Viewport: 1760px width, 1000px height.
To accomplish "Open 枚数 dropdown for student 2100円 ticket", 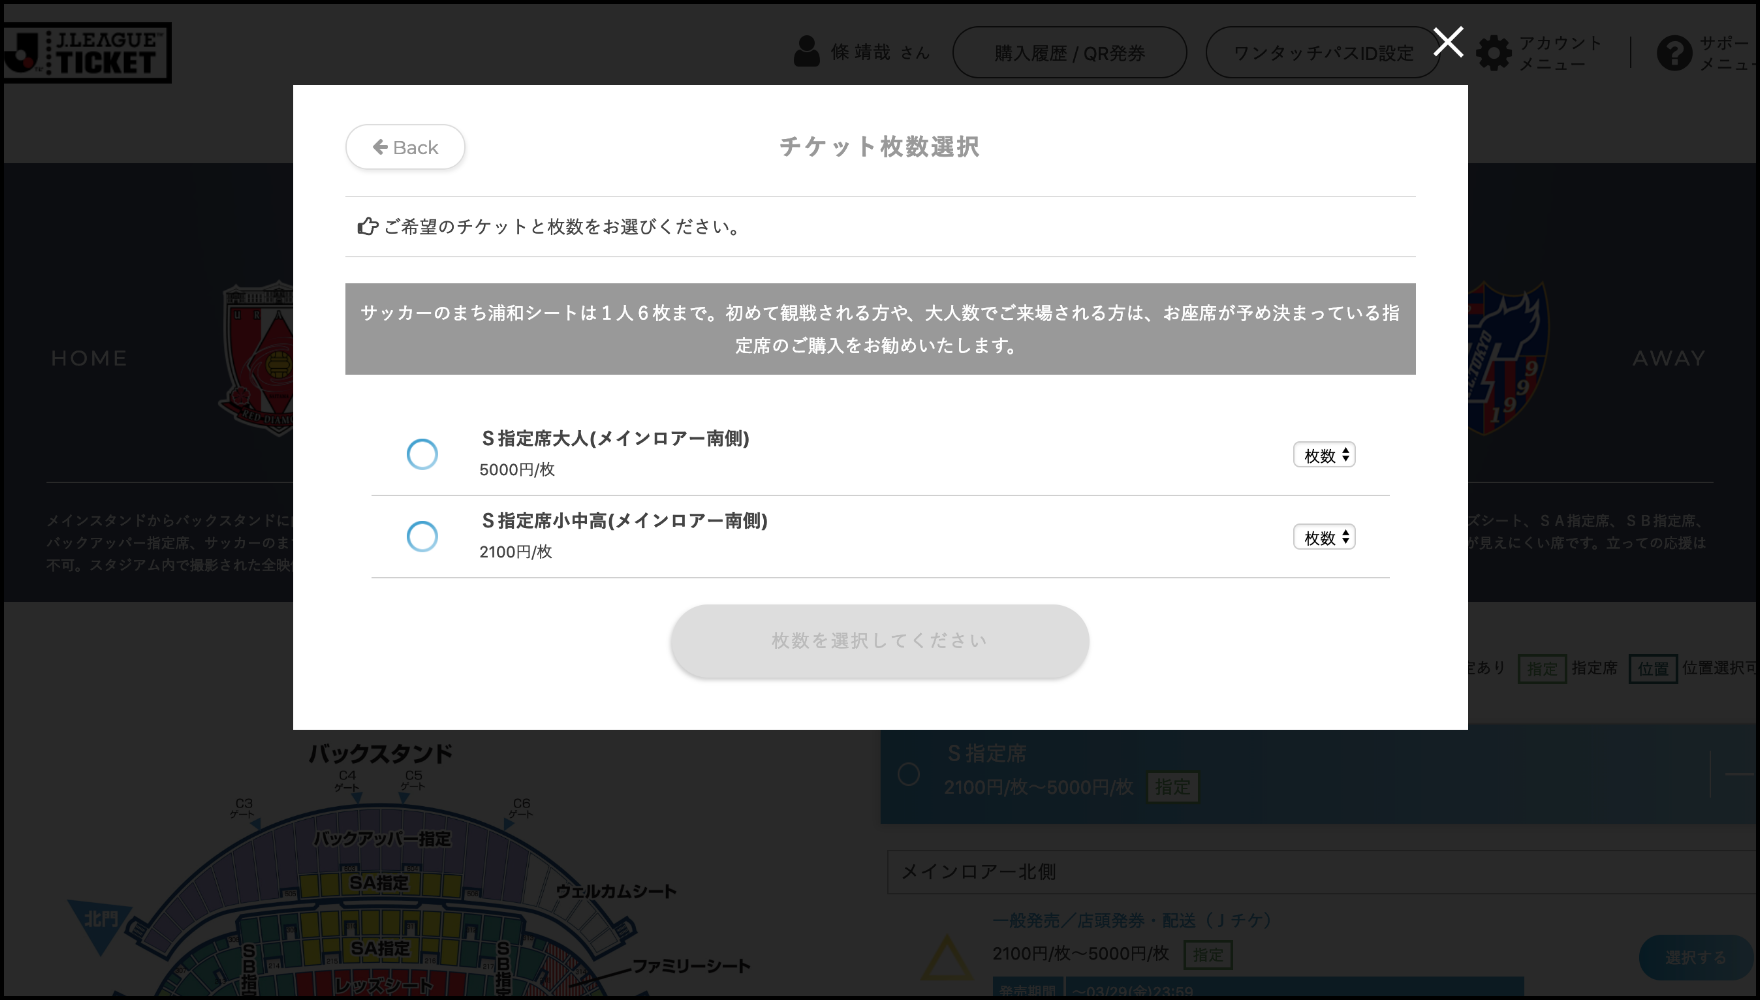I will 1324,537.
